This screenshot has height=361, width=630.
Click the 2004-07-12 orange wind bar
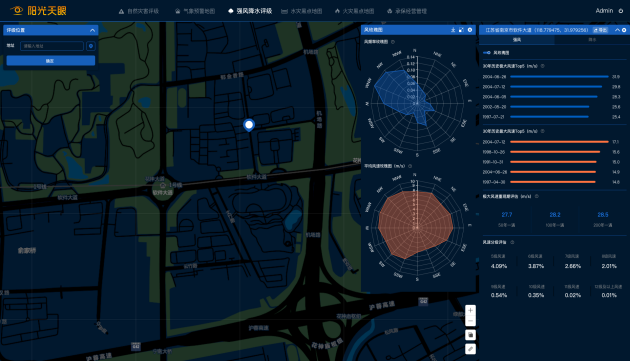[559, 142]
